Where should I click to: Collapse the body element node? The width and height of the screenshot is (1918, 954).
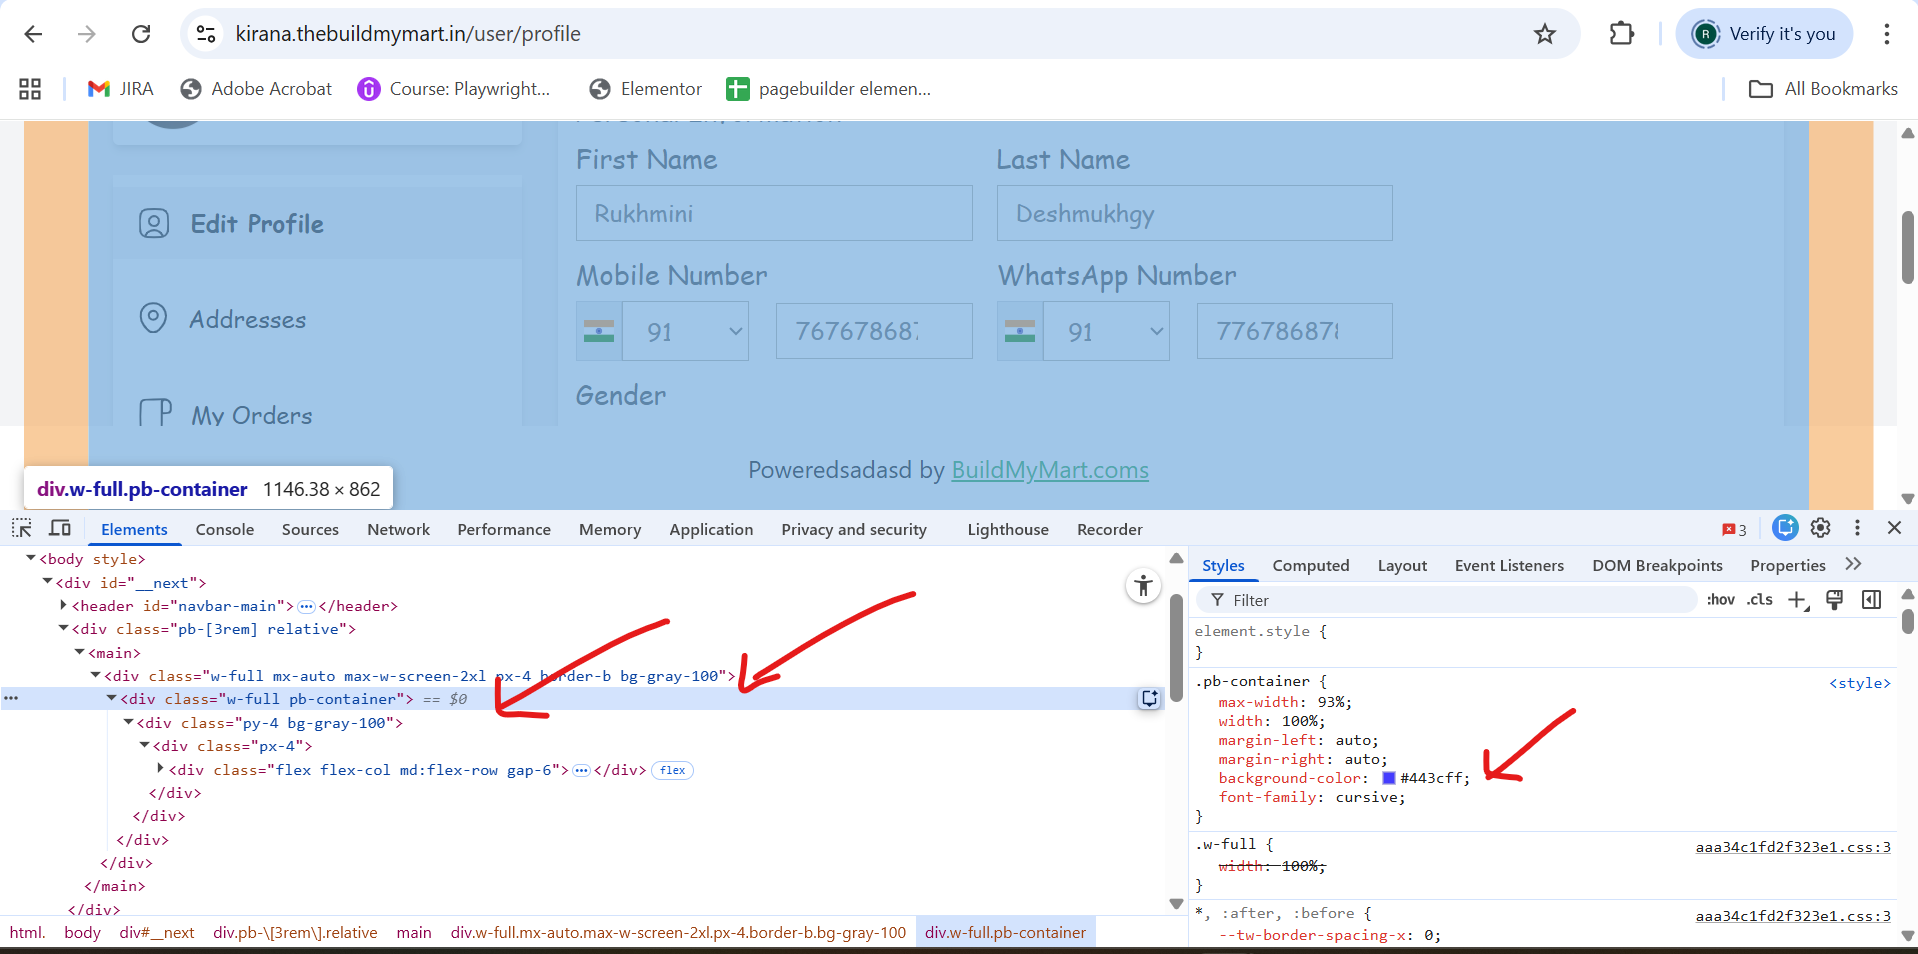click(x=31, y=558)
